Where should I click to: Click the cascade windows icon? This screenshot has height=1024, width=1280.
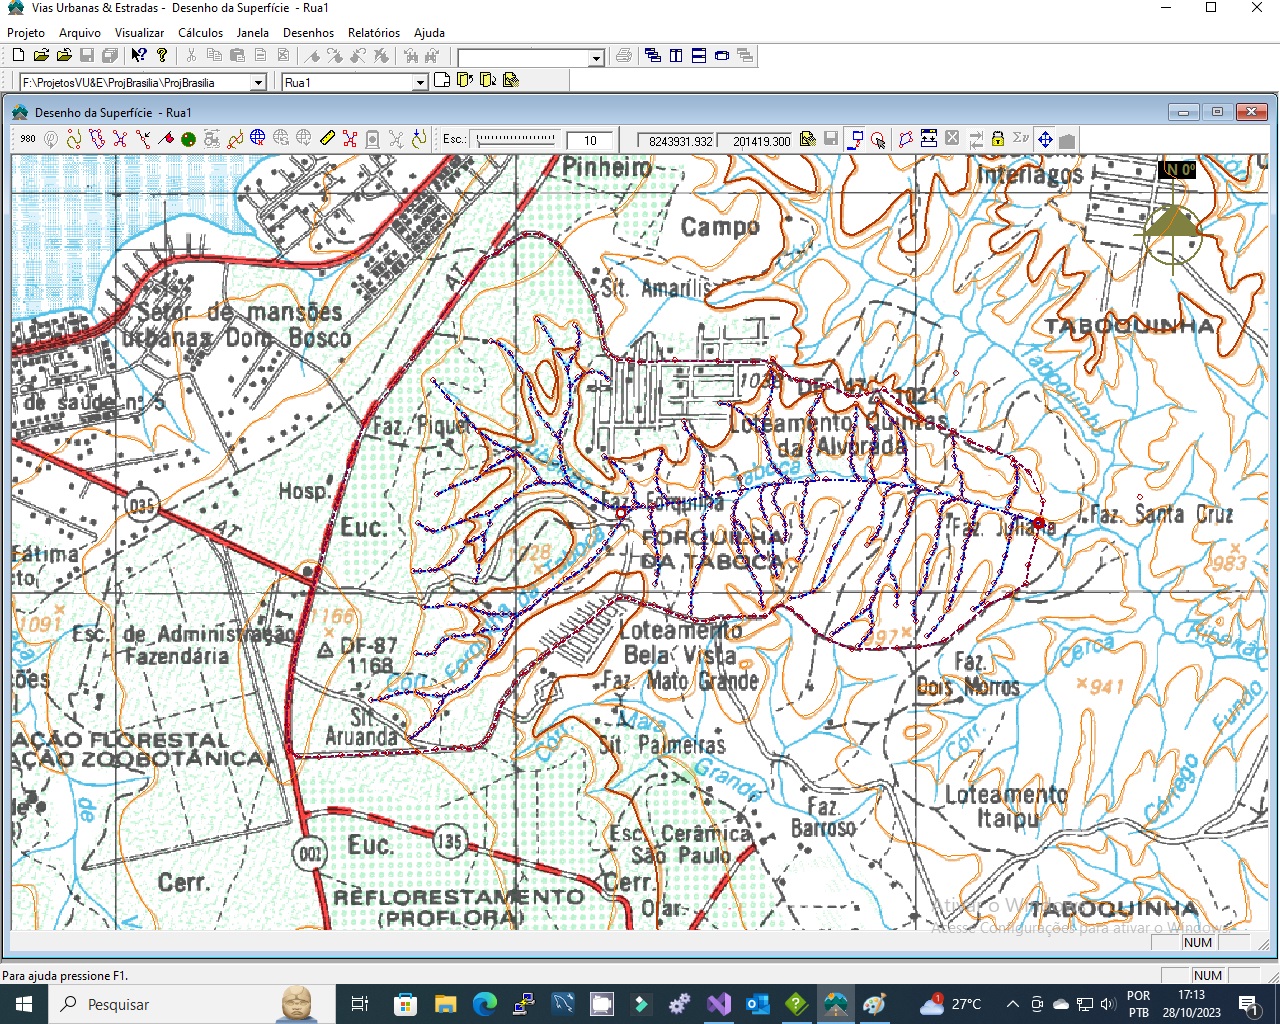(x=653, y=56)
